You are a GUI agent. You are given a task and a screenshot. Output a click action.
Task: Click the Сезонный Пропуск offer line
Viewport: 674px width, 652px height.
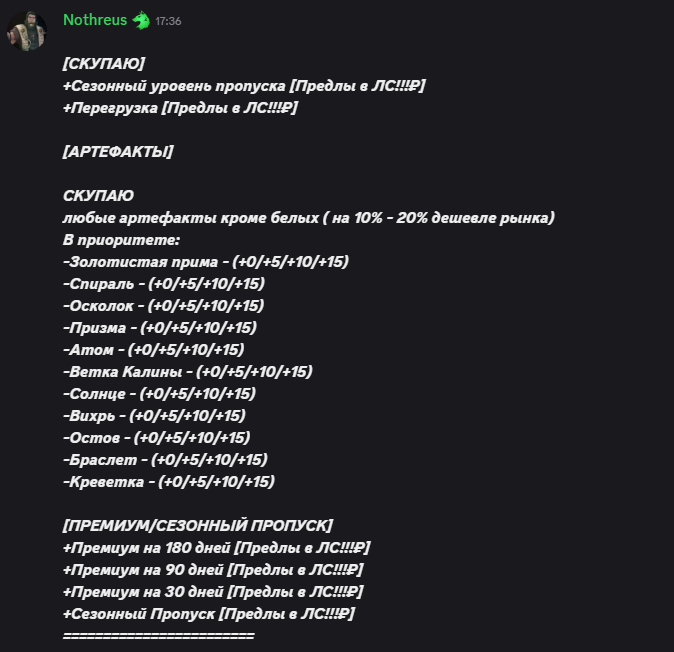pyautogui.click(x=209, y=613)
